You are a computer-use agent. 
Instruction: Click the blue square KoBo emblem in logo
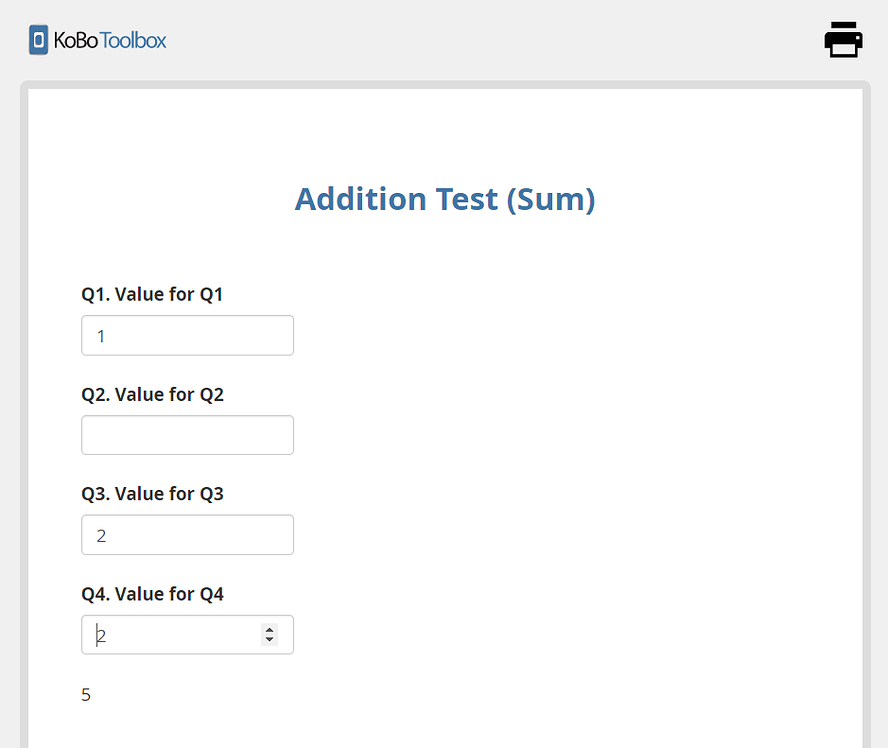click(x=37, y=39)
